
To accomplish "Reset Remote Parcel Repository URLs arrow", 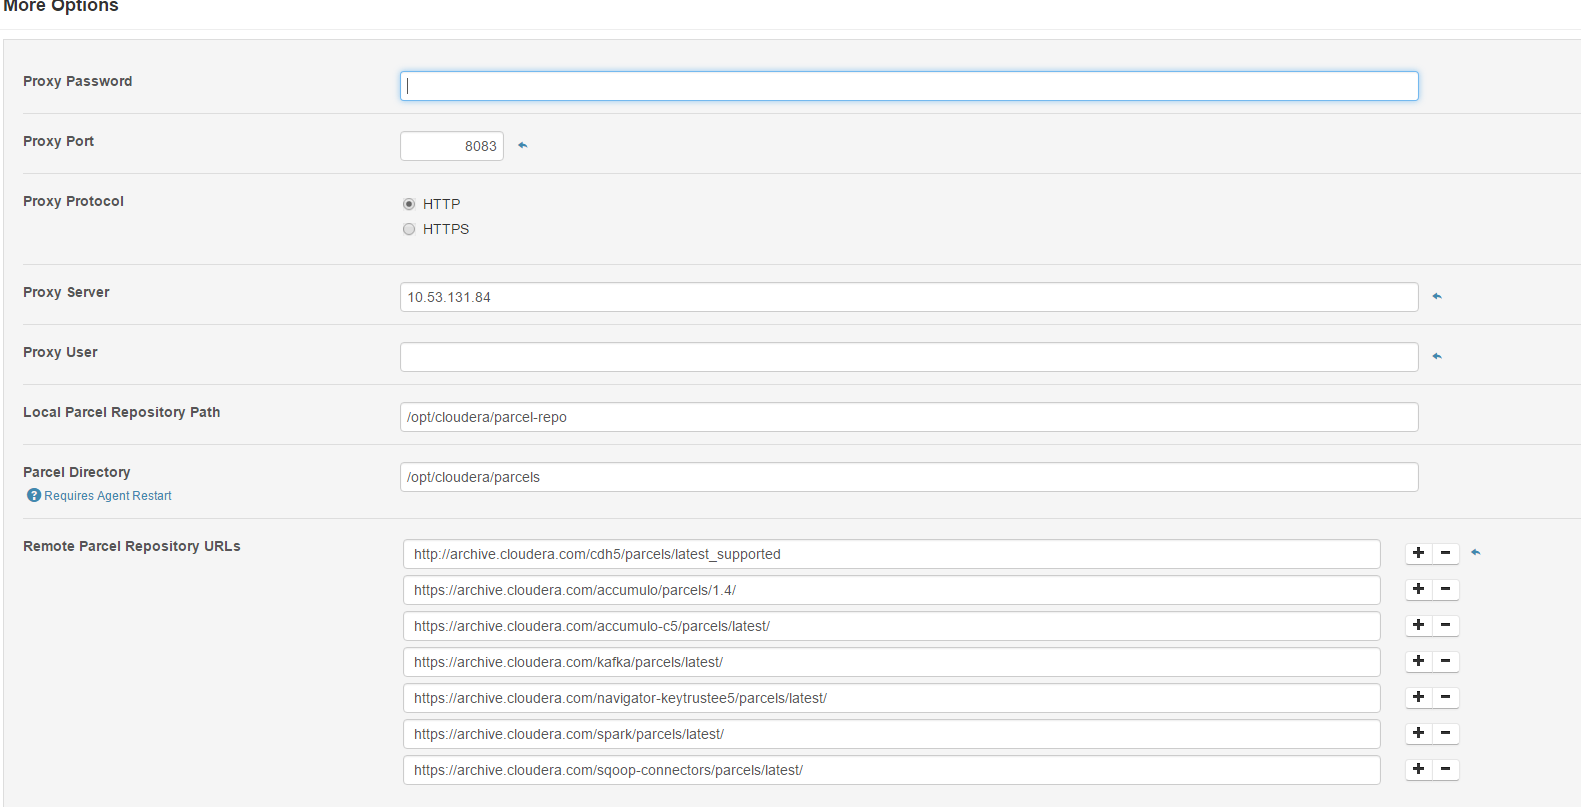I will pos(1475,552).
